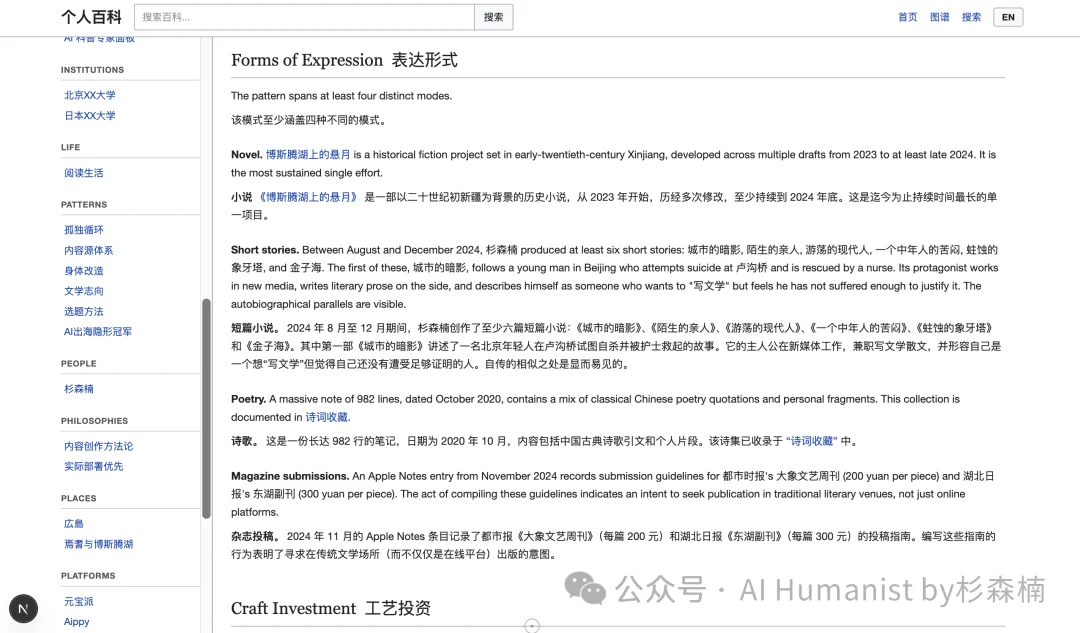Open 阅读生活 under LIFE section
Image resolution: width=1080 pixels, height=633 pixels.
click(x=83, y=172)
